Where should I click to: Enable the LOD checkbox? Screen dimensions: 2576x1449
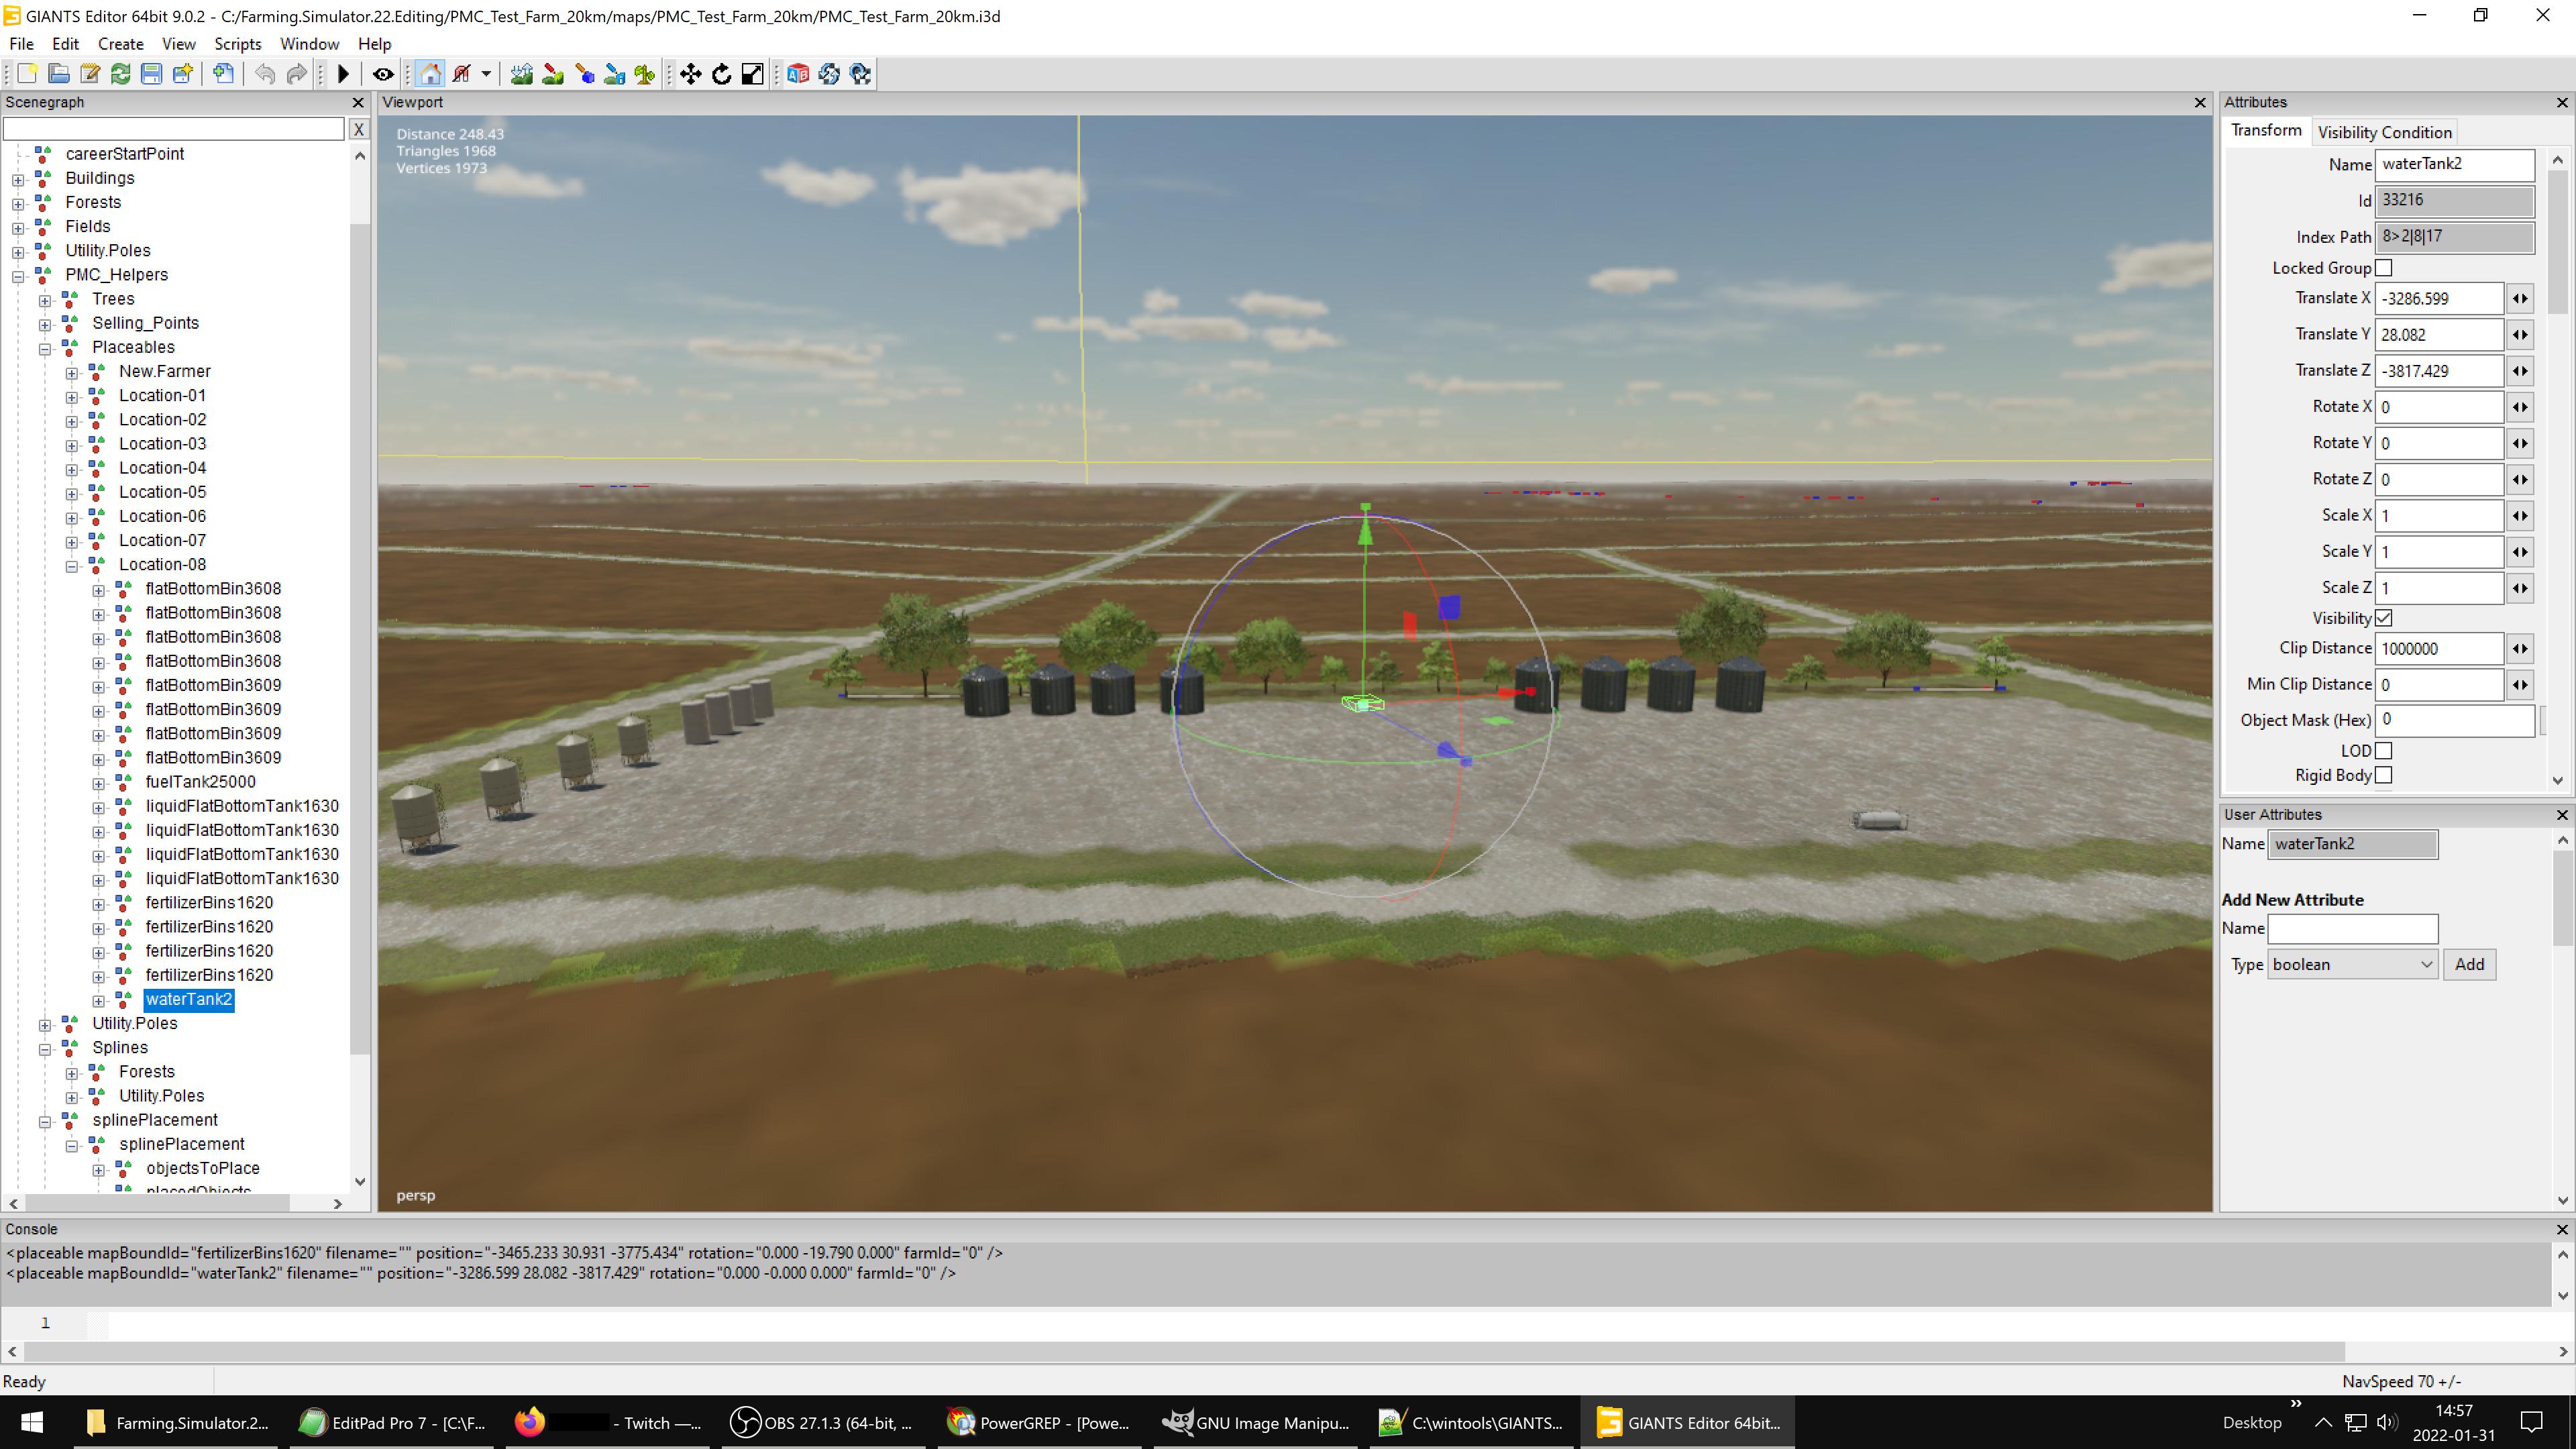coord(2384,751)
